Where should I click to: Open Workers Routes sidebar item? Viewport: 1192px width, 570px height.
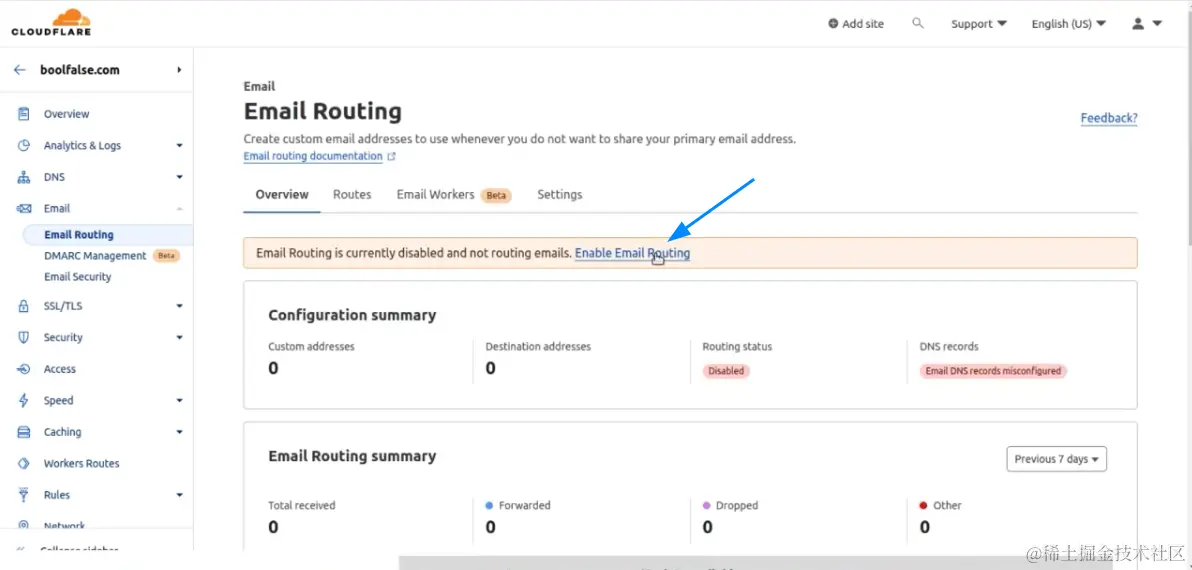(81, 464)
